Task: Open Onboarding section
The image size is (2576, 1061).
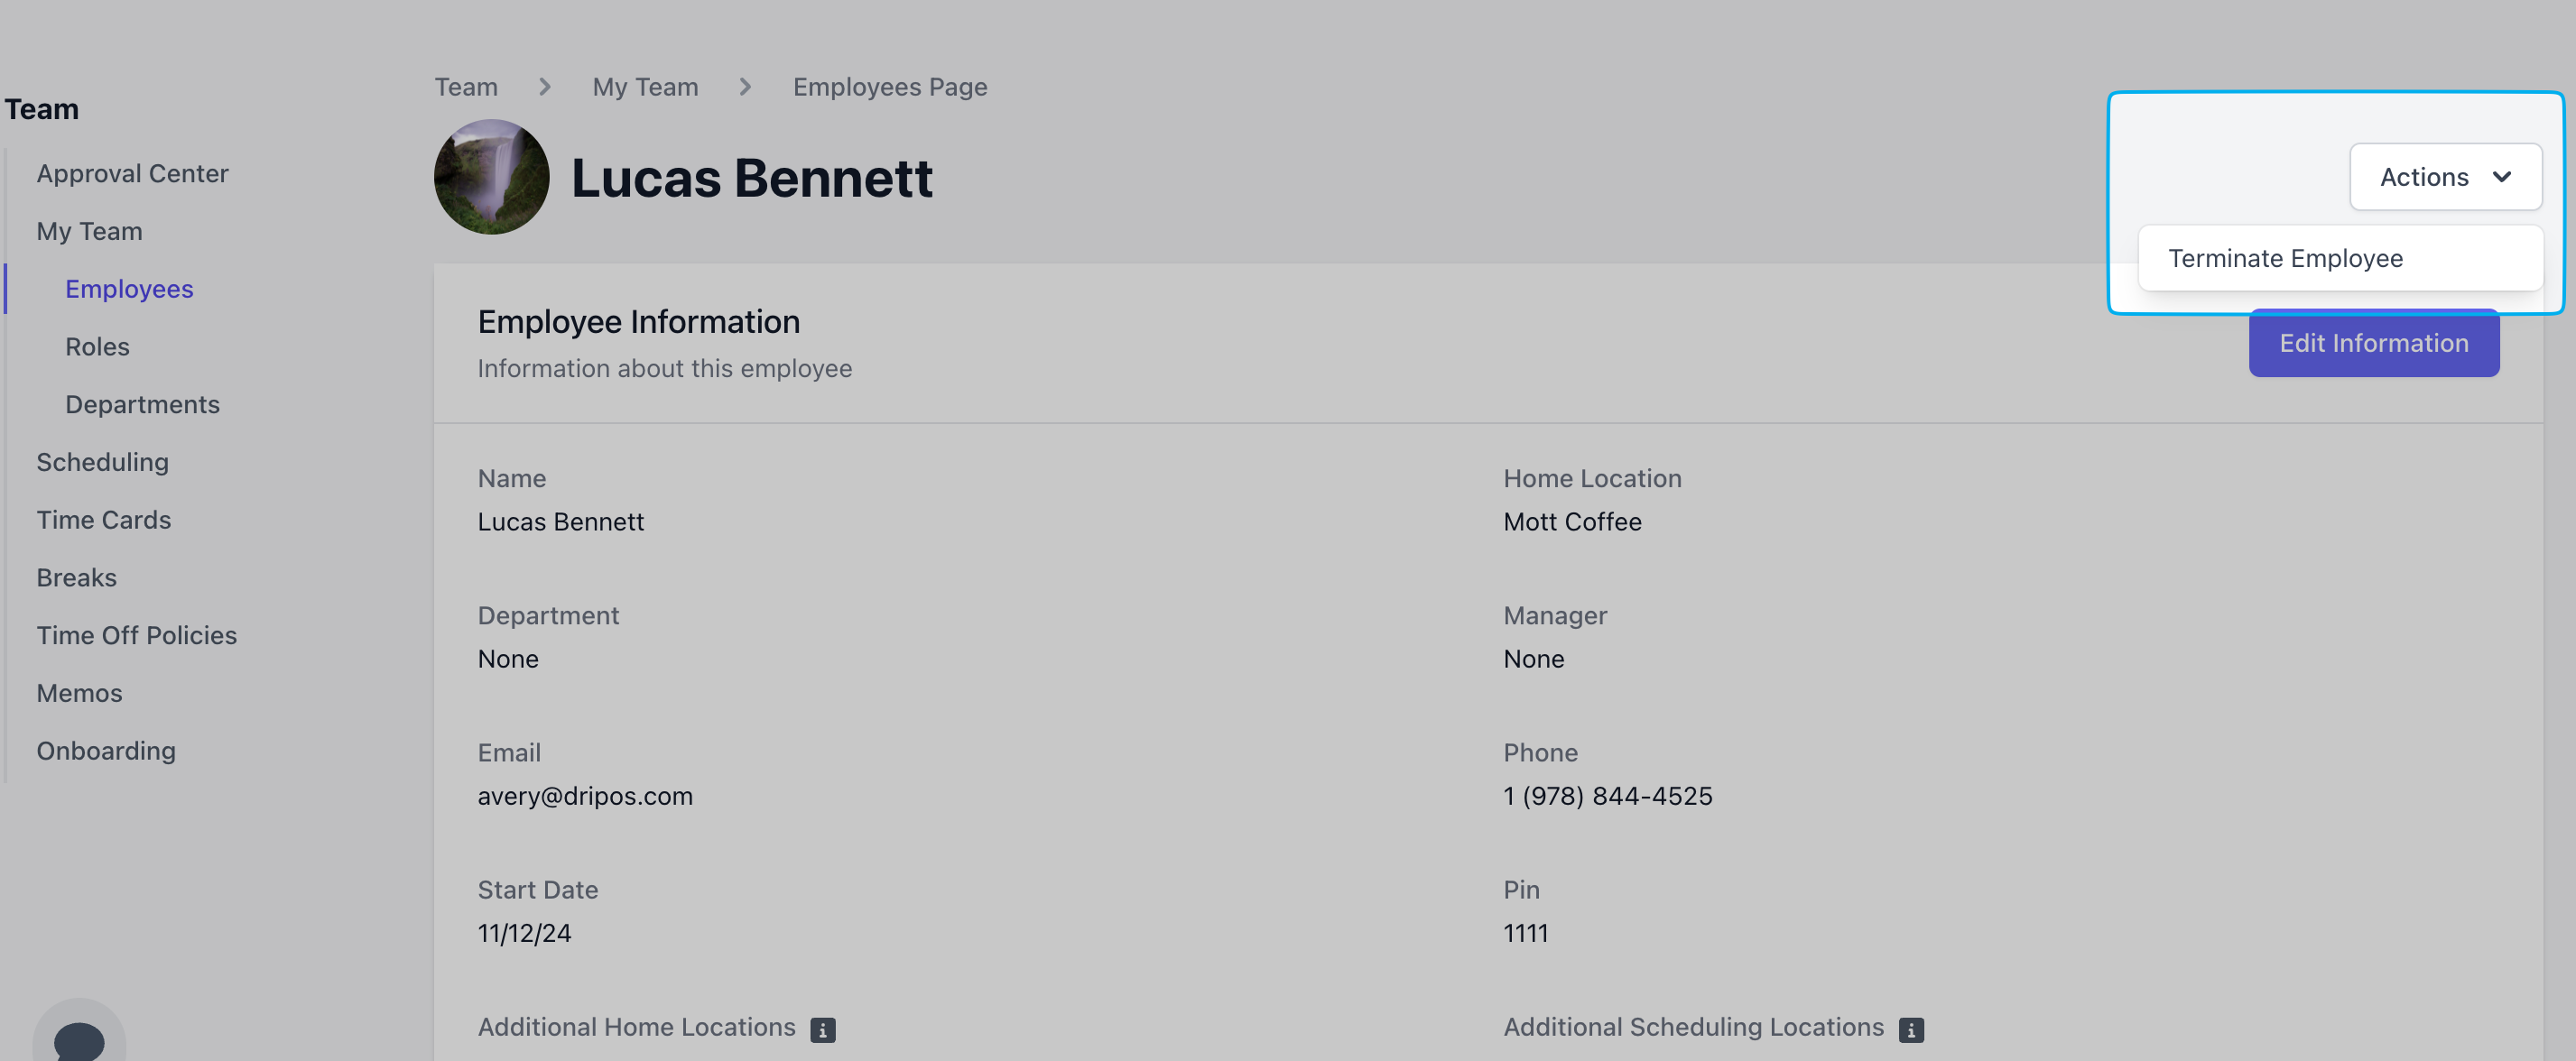Action: [106, 751]
